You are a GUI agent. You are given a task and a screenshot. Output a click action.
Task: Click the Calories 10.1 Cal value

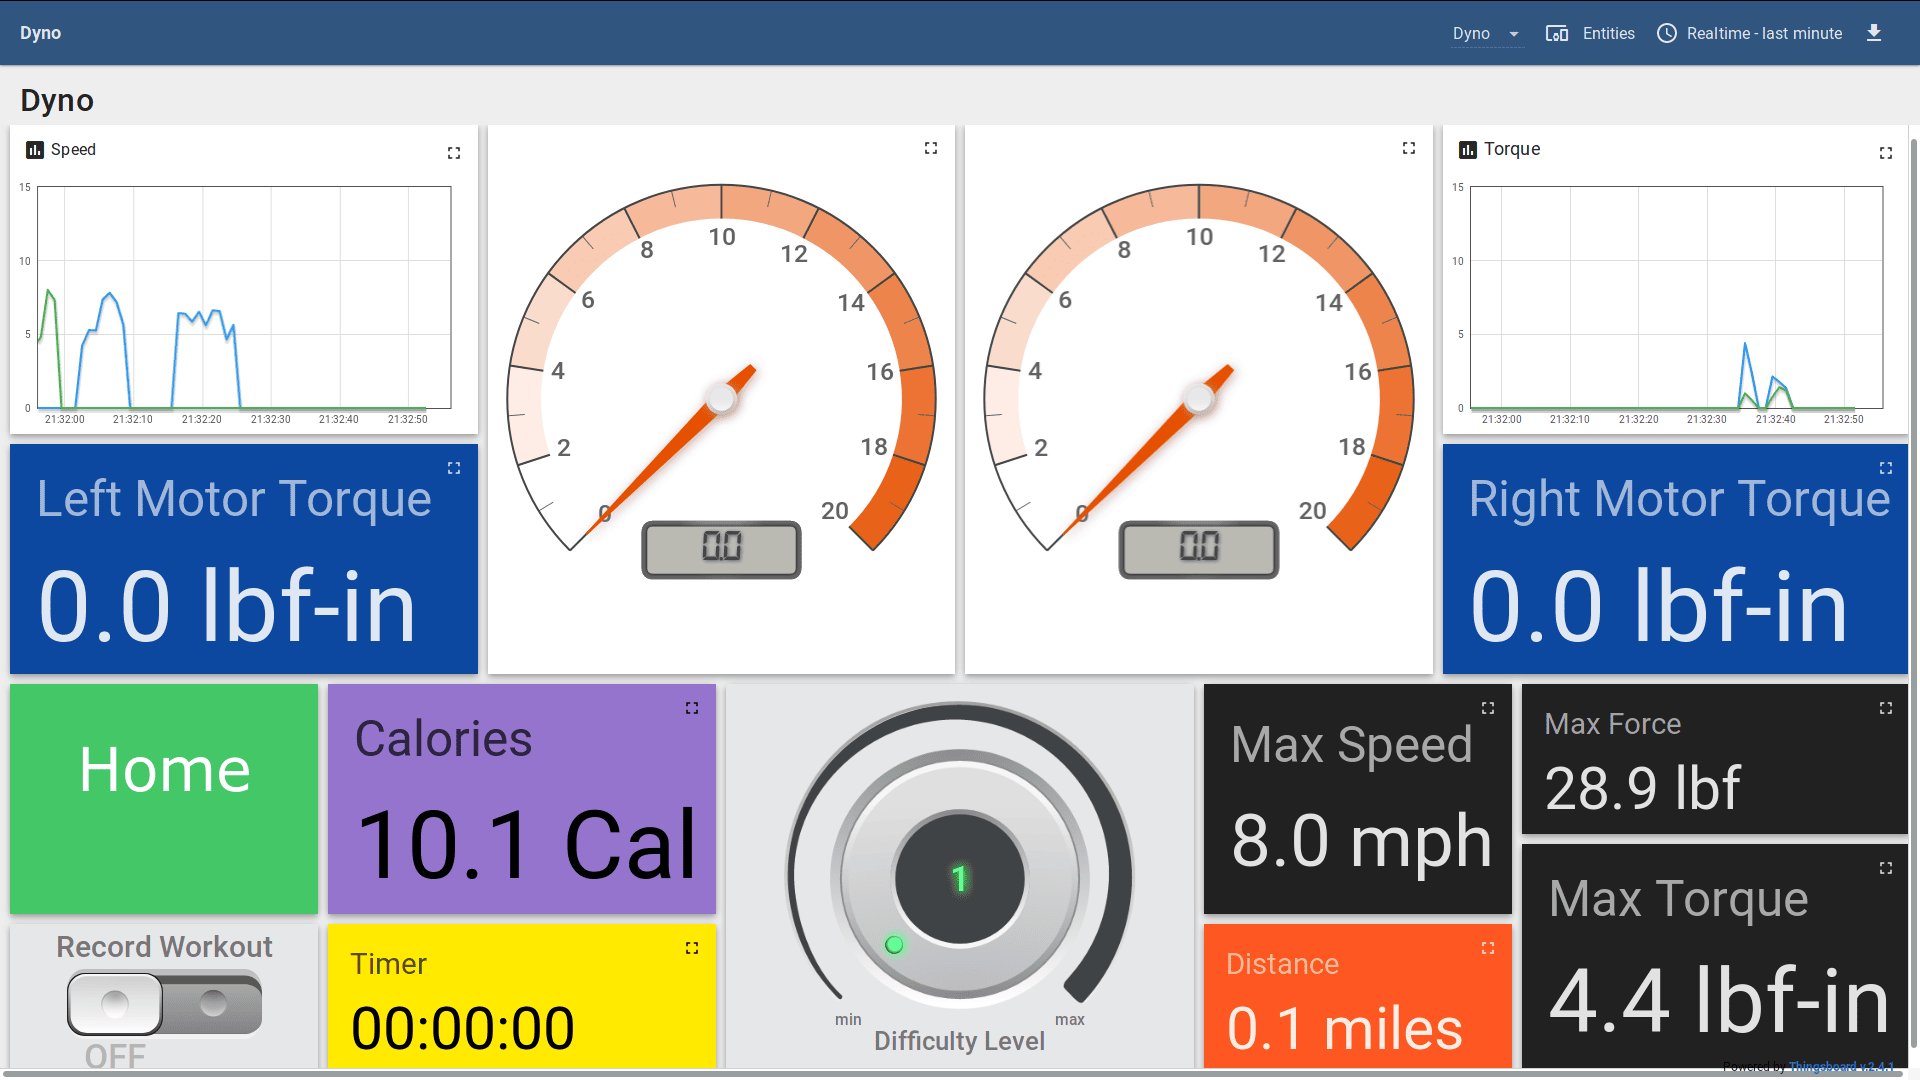[526, 845]
